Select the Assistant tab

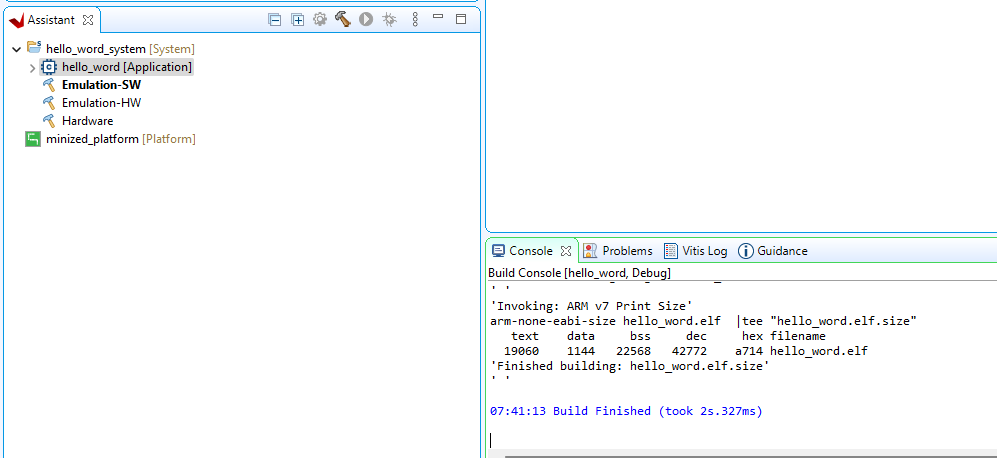51,20
